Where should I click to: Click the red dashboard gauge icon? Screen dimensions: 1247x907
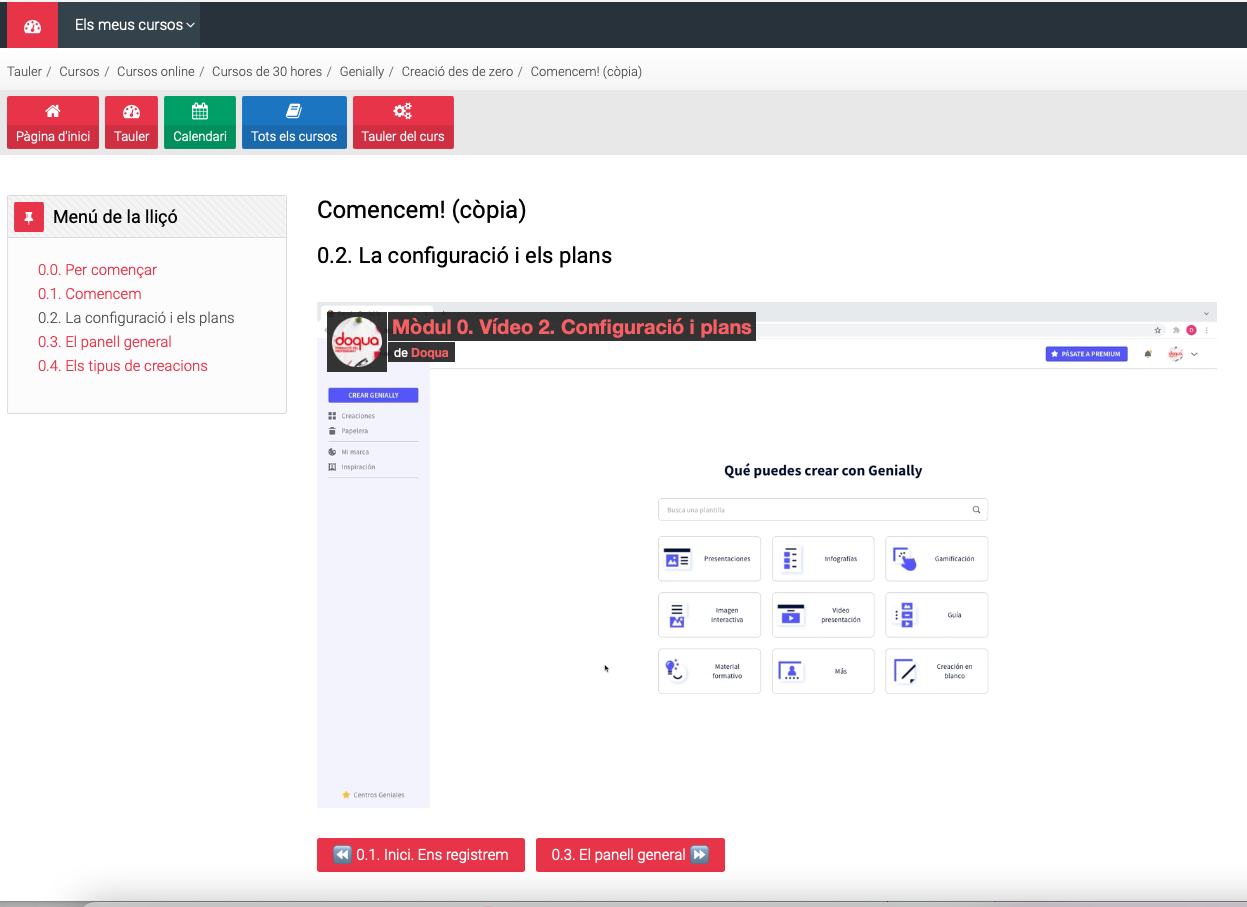[32, 25]
